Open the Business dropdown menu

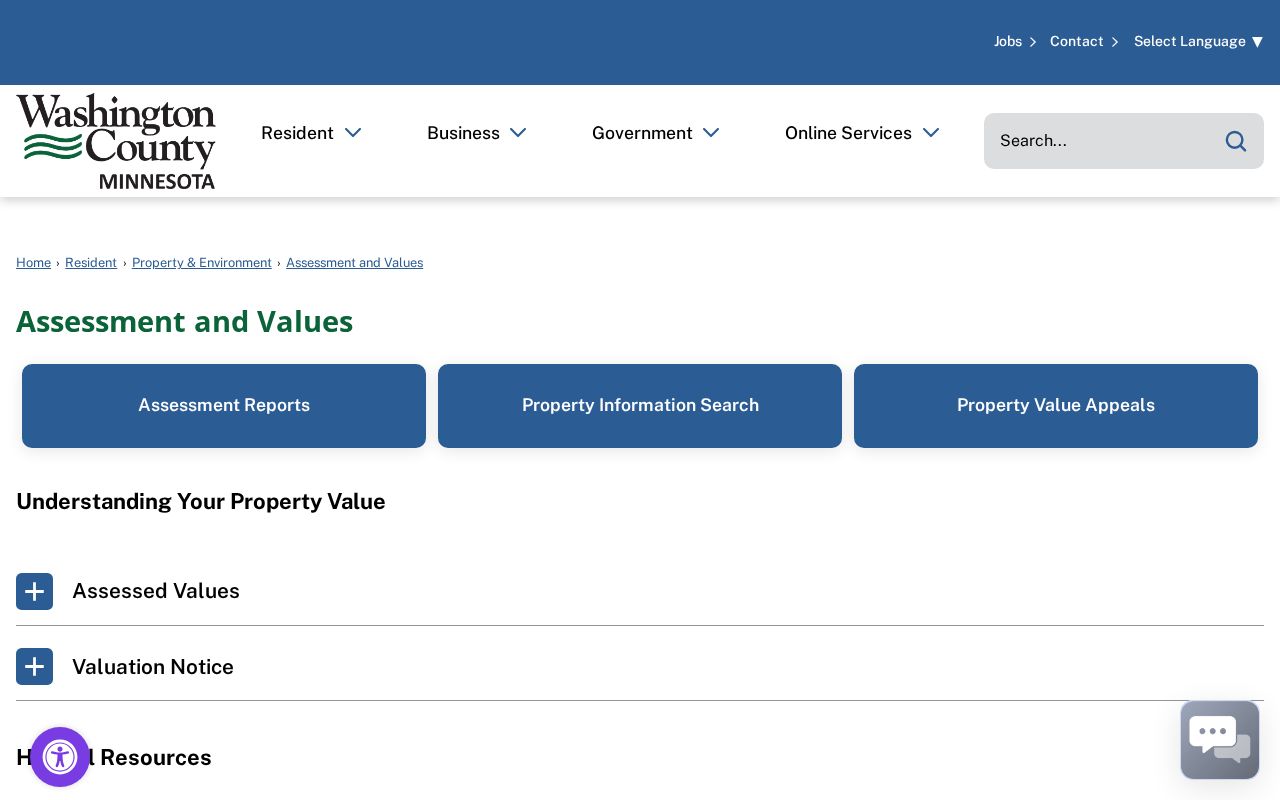point(477,133)
